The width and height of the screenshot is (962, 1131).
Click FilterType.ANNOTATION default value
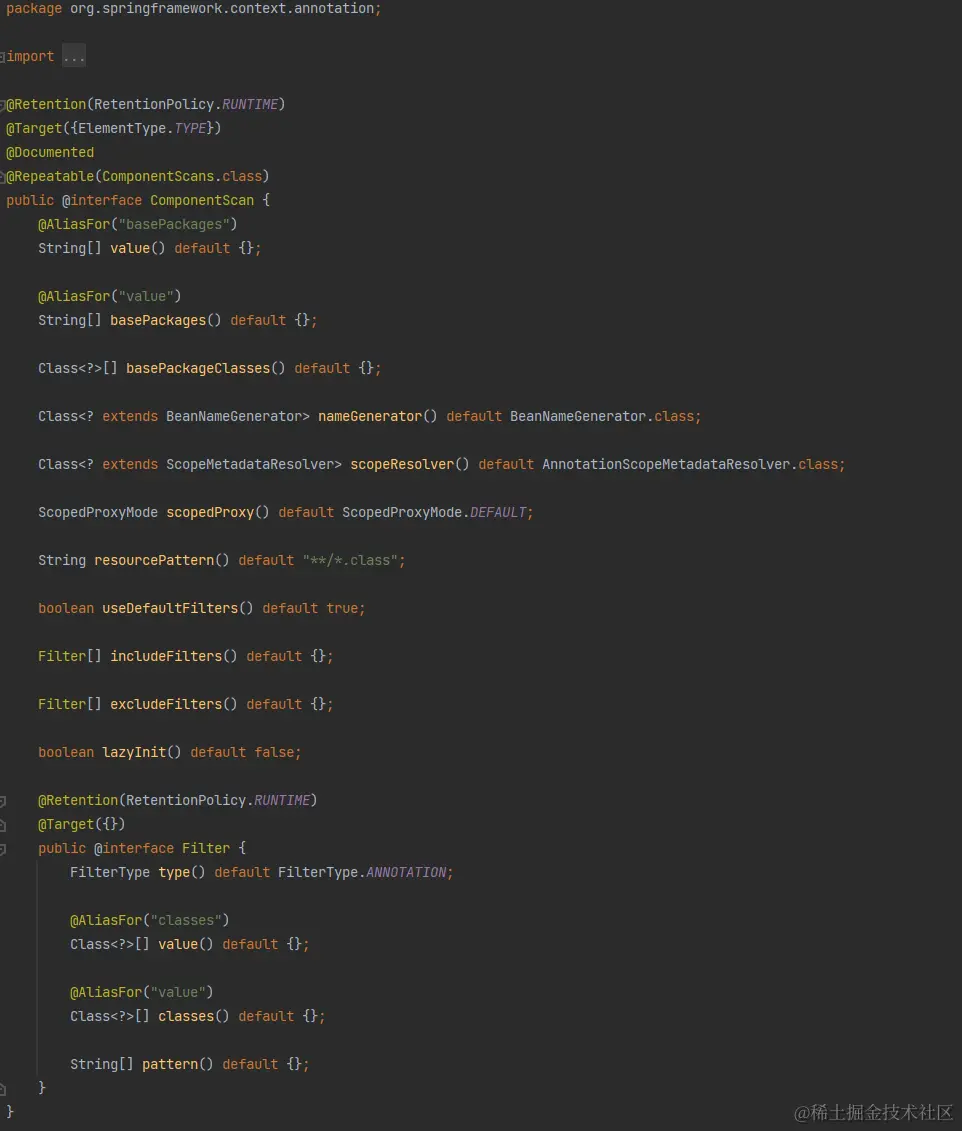(362, 873)
